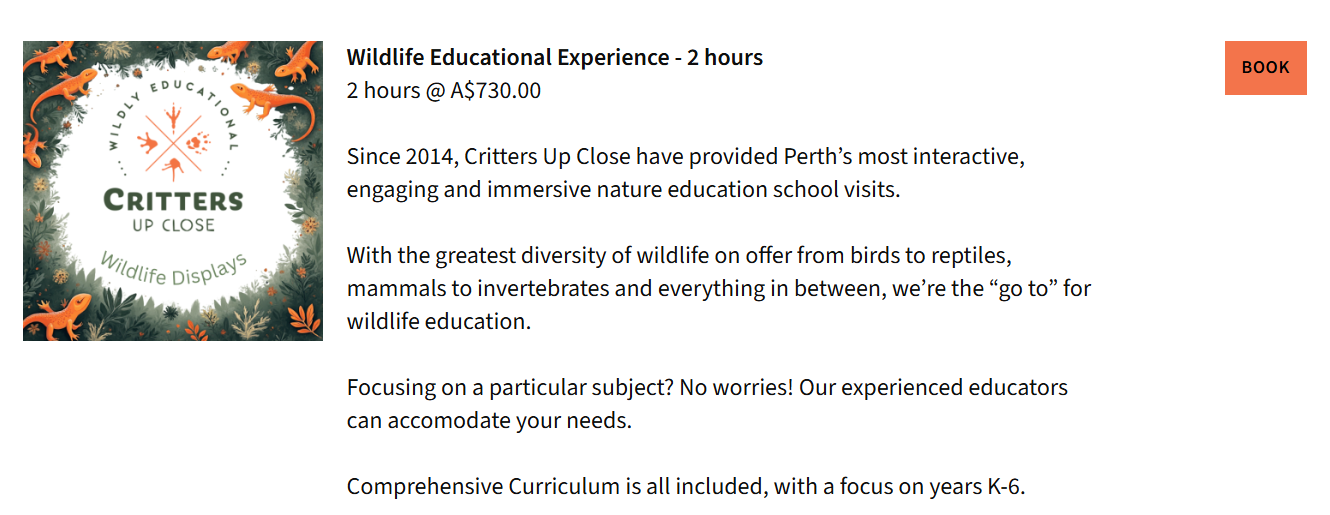The height and width of the screenshot is (515, 1330).
Task: Click the "Focusing on a particular subject?" paragraph
Action: [x=707, y=403]
